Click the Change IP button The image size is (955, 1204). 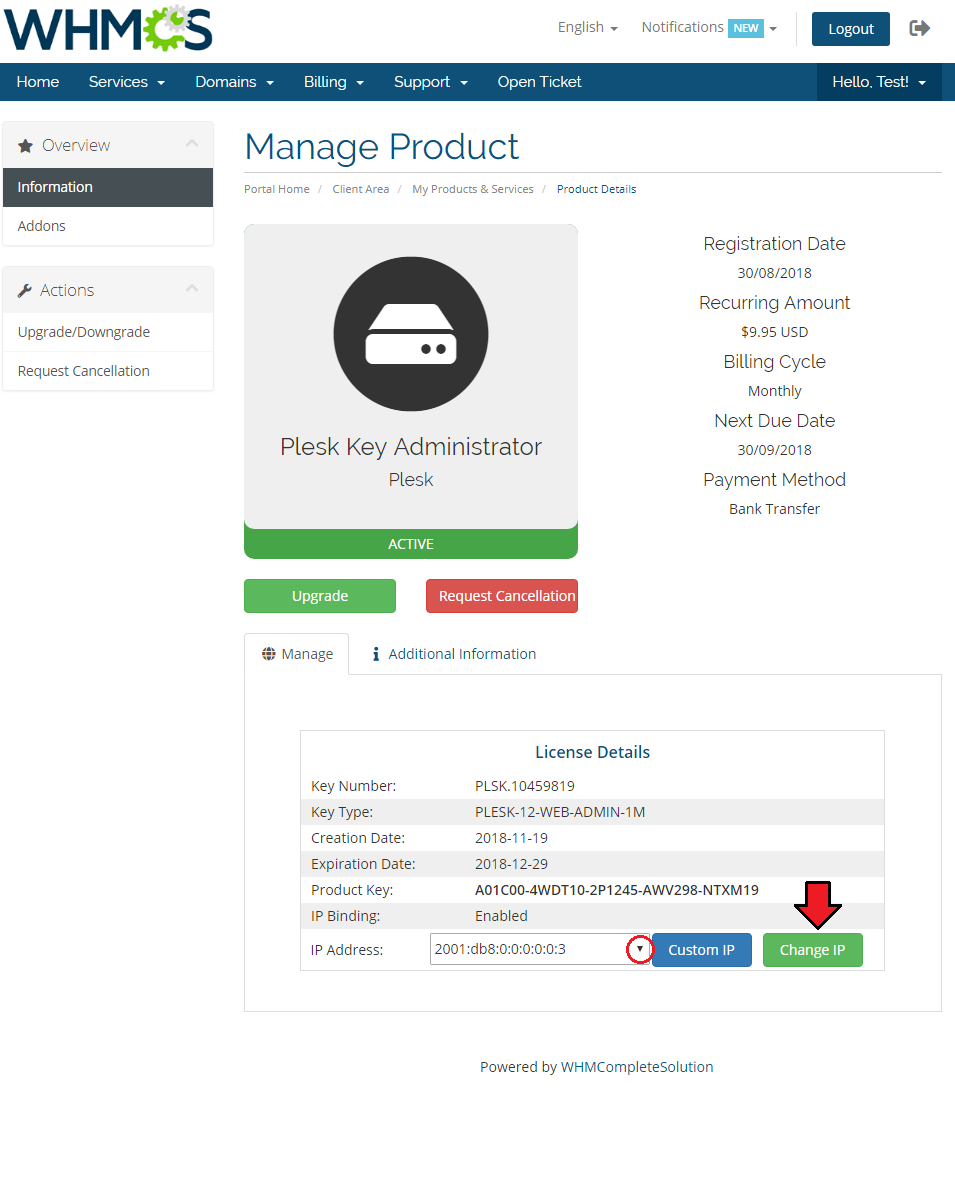pyautogui.click(x=813, y=950)
